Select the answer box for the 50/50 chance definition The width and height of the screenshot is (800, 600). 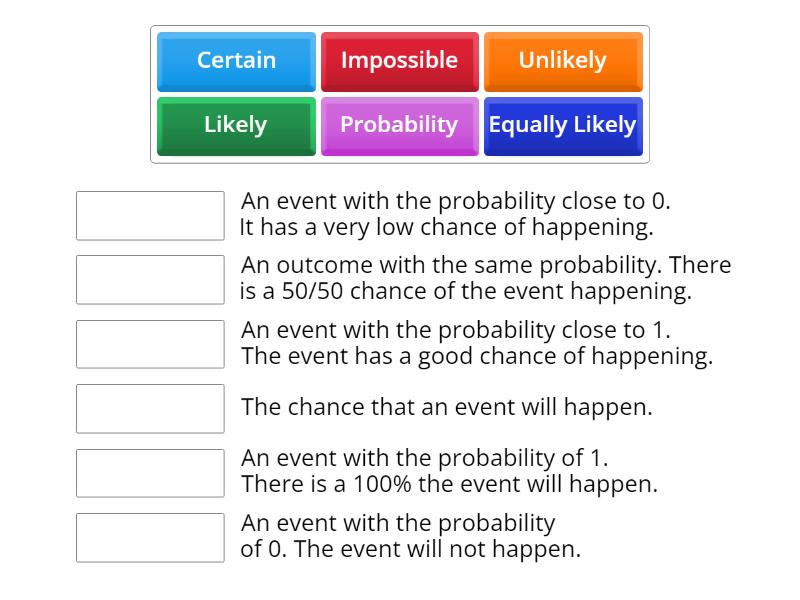150,280
